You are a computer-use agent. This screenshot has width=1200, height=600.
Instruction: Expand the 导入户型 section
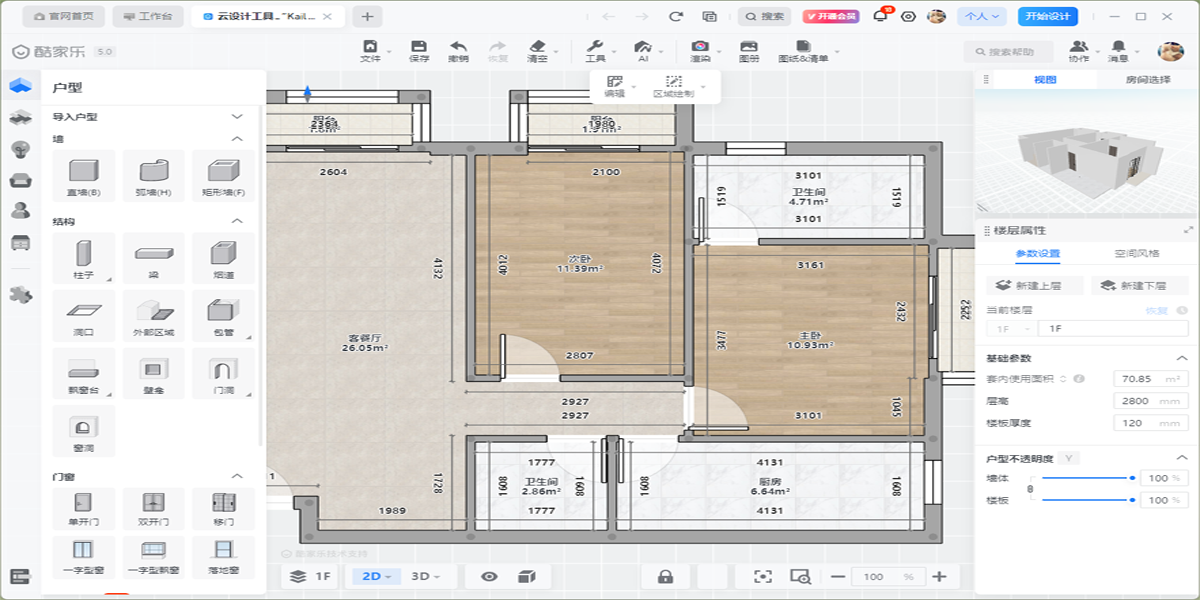click(237, 117)
